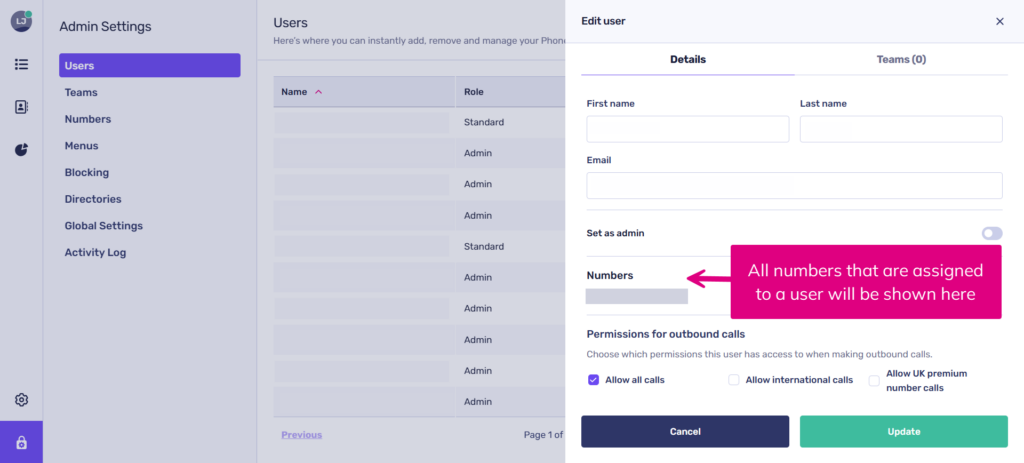
Task: Open the settings gear icon
Action: 21,400
